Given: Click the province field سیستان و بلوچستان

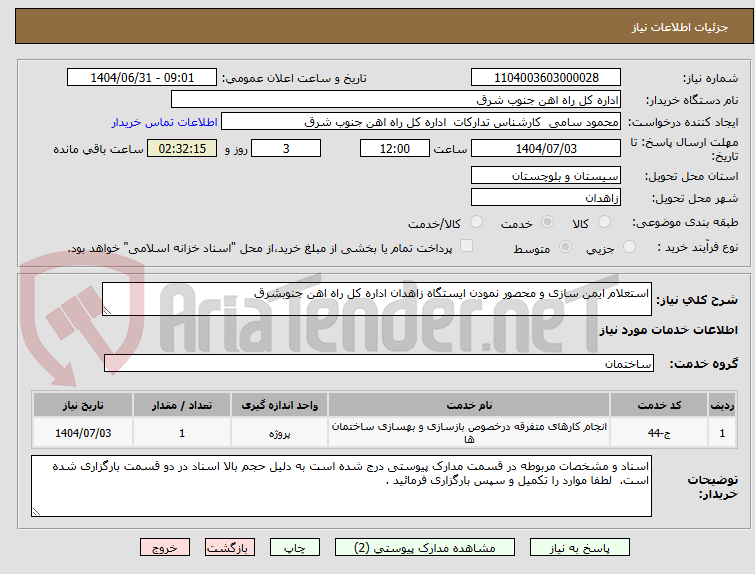Looking at the screenshot, I should point(546,176).
